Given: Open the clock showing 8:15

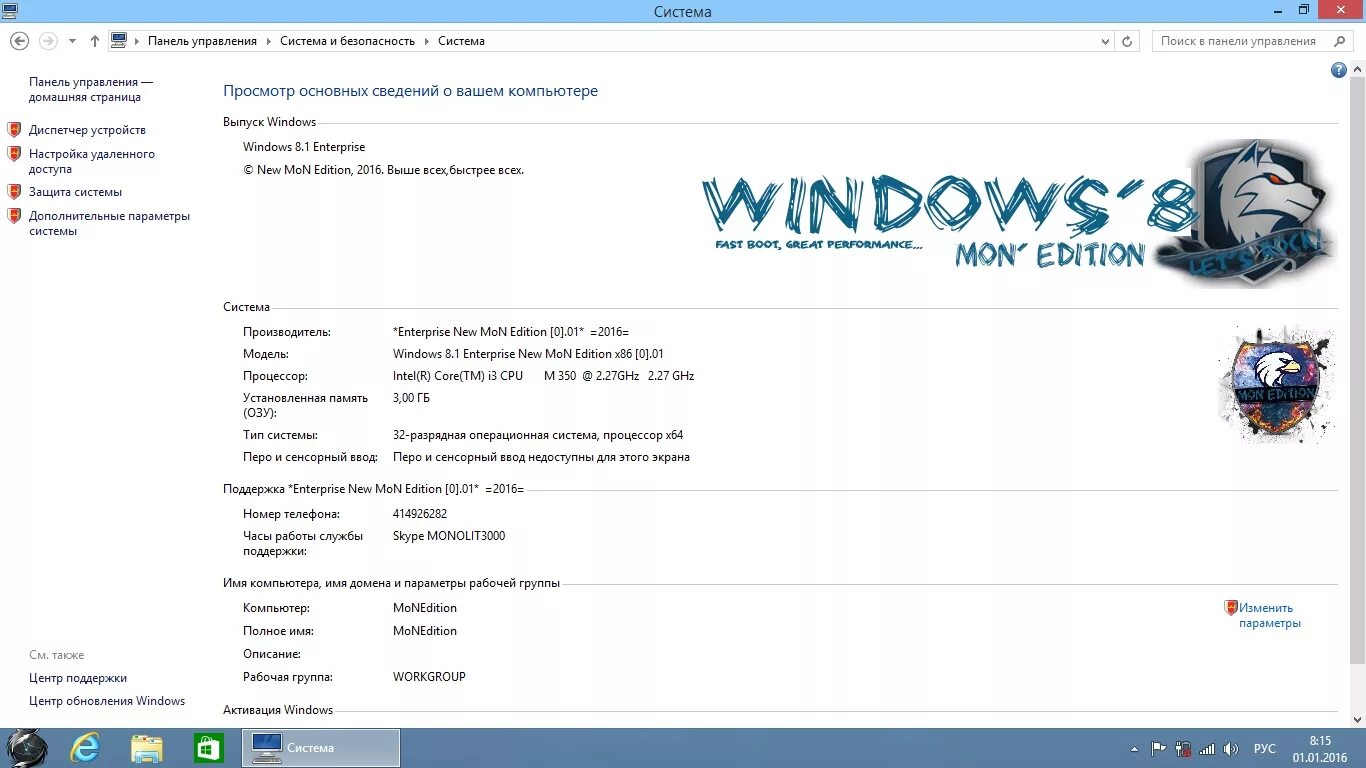Looking at the screenshot, I should (x=1320, y=749).
